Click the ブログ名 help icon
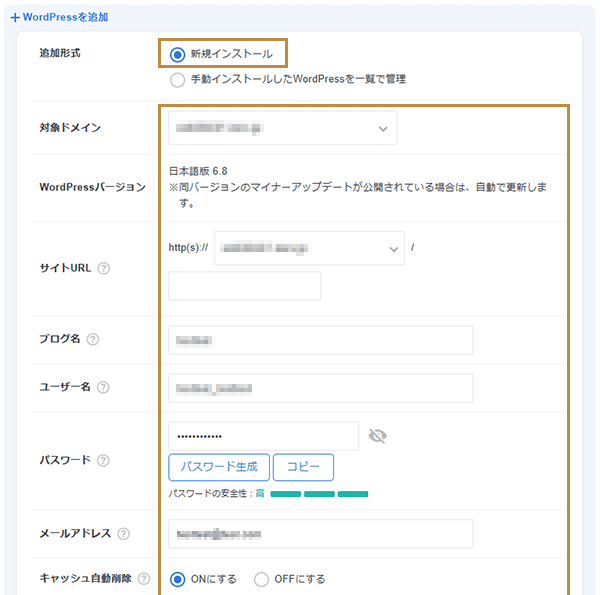The image size is (600, 595). [x=93, y=339]
